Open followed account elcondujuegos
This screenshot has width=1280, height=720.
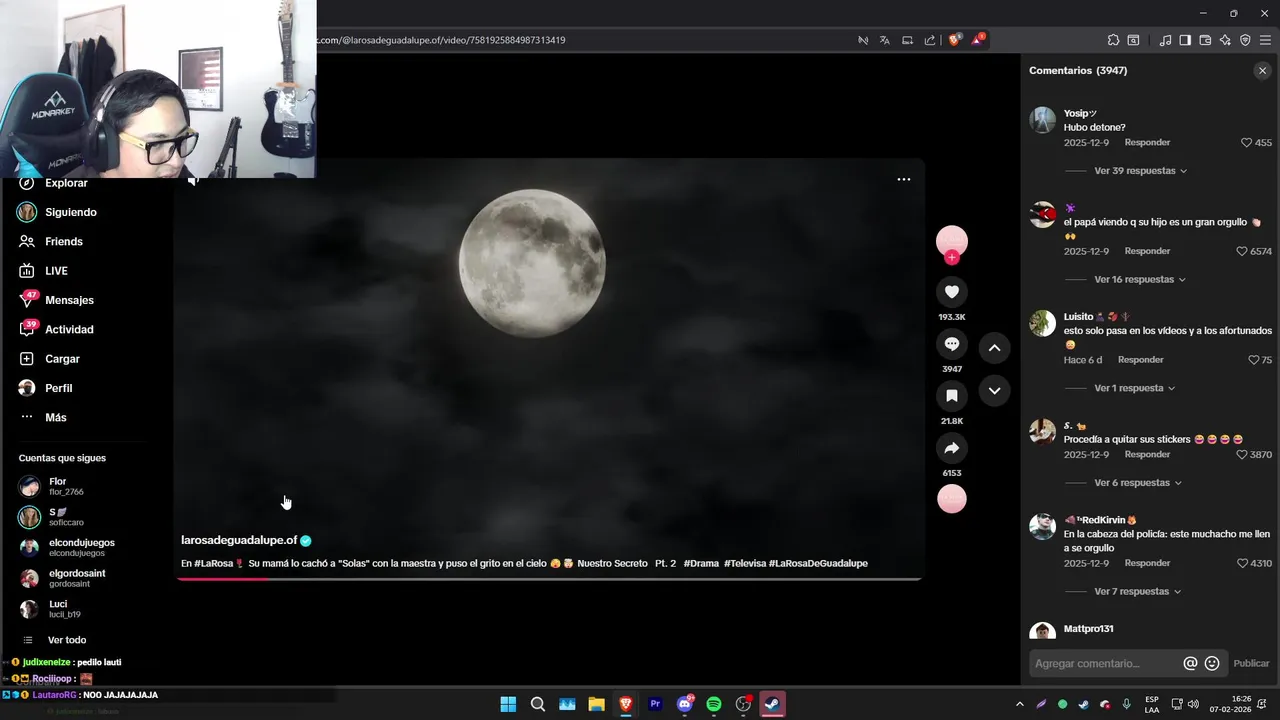67,547
